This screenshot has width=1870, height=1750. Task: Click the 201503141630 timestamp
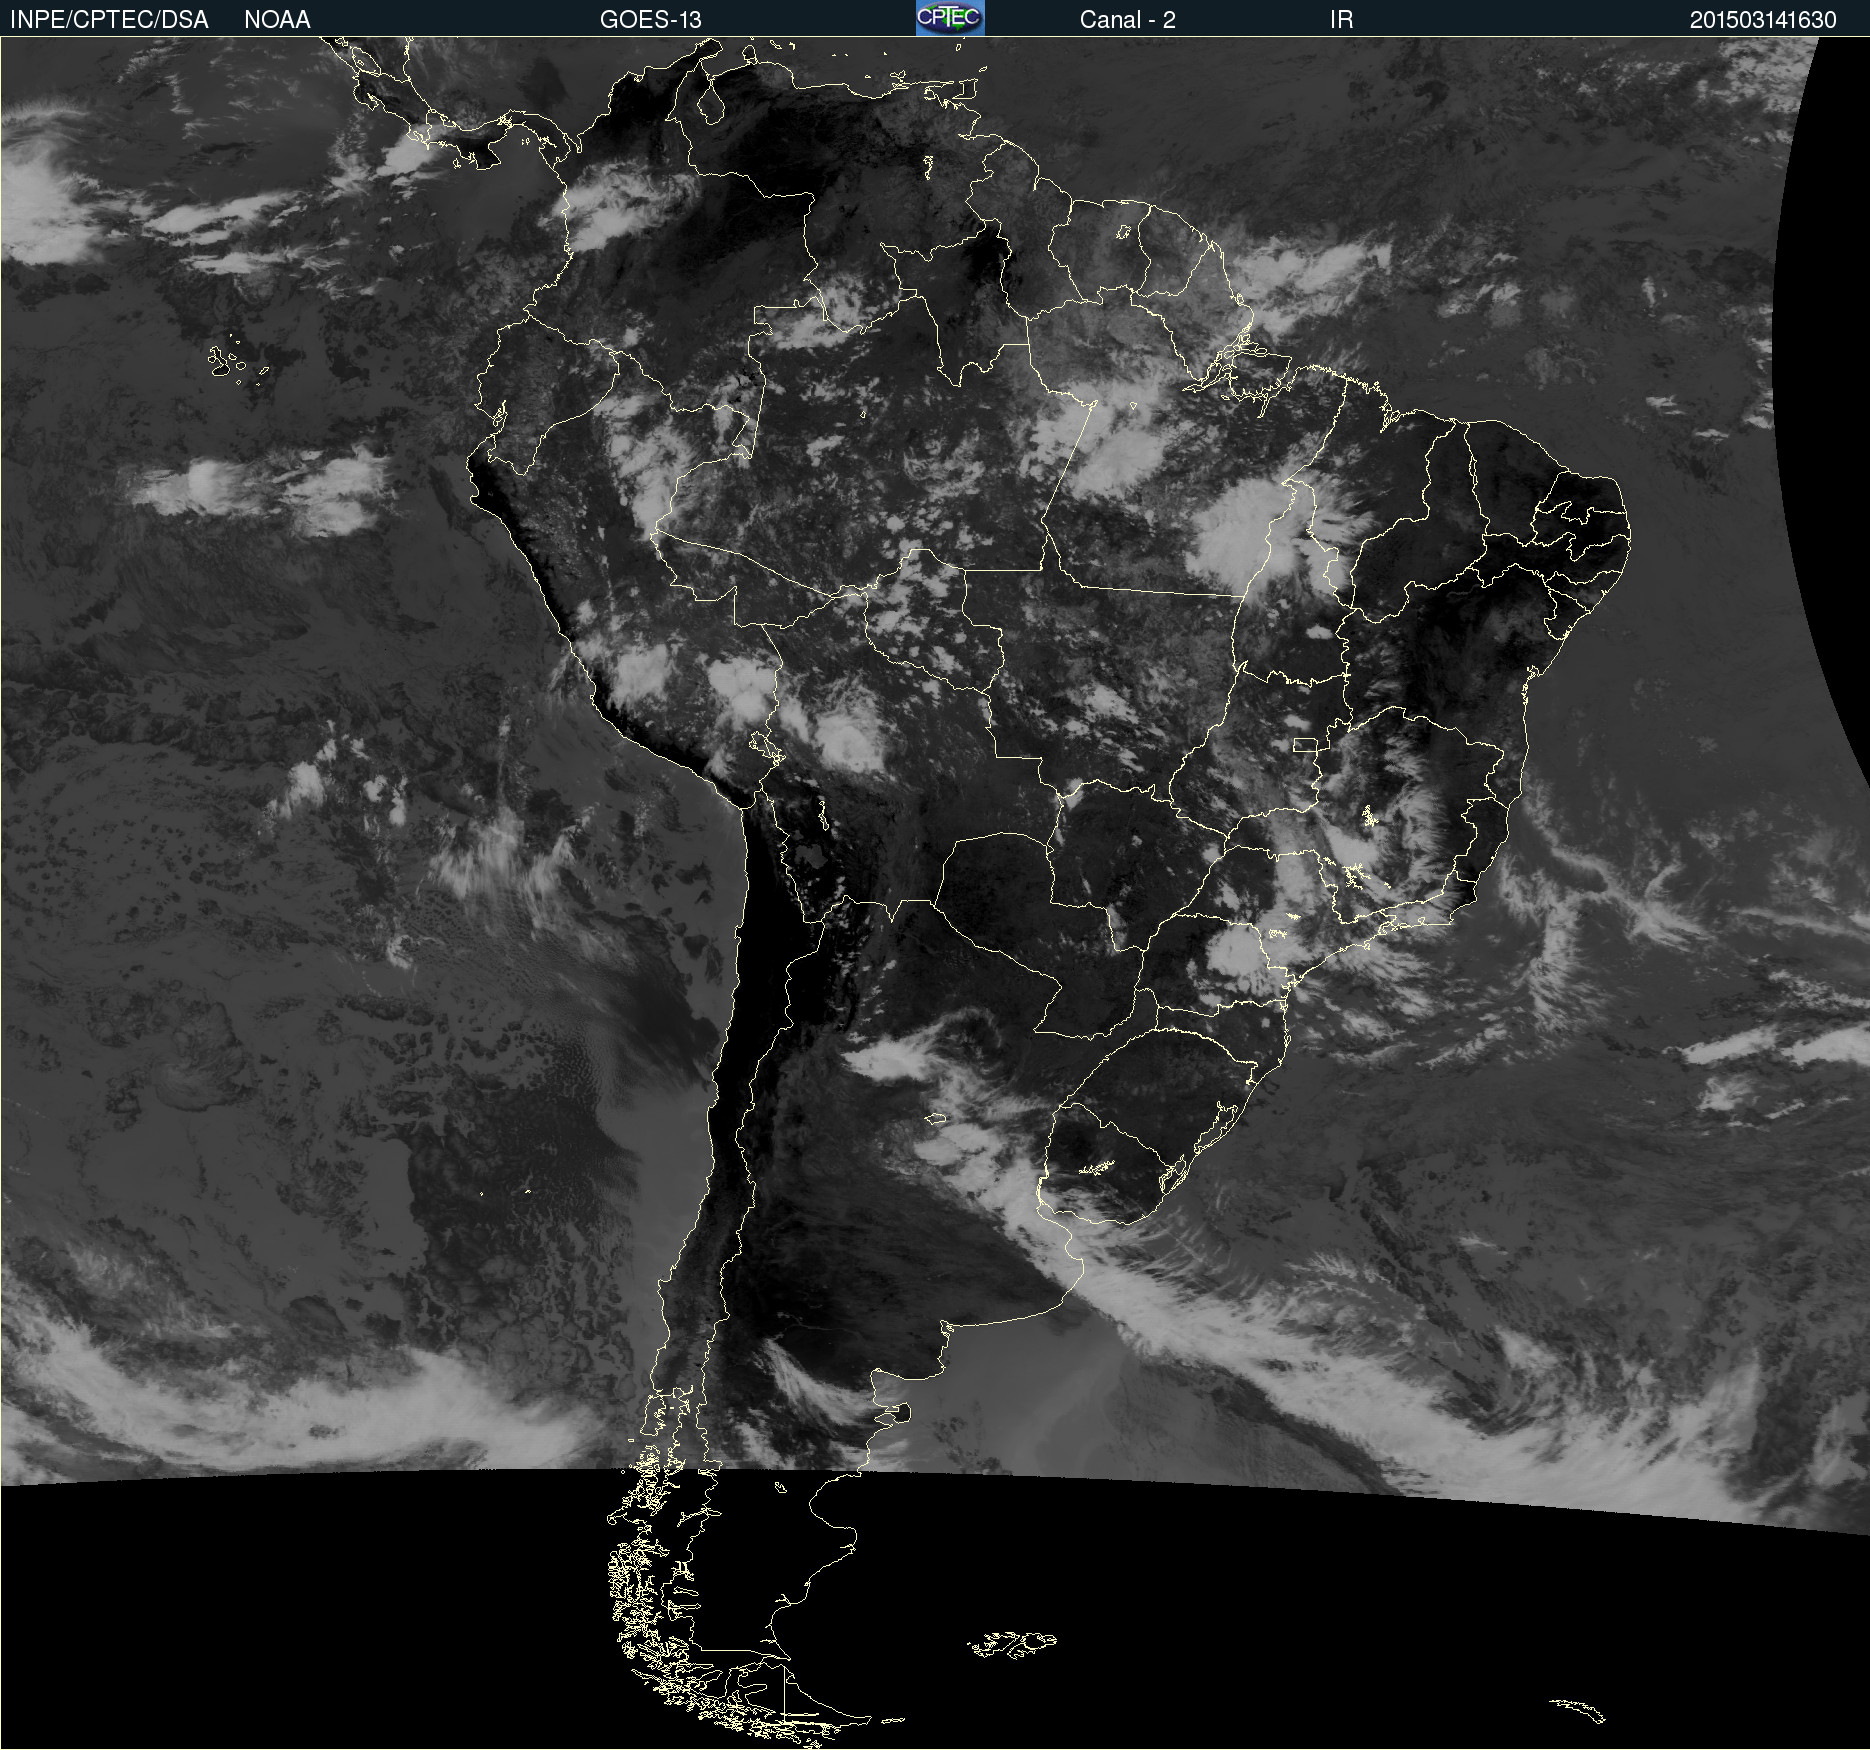tap(1763, 20)
